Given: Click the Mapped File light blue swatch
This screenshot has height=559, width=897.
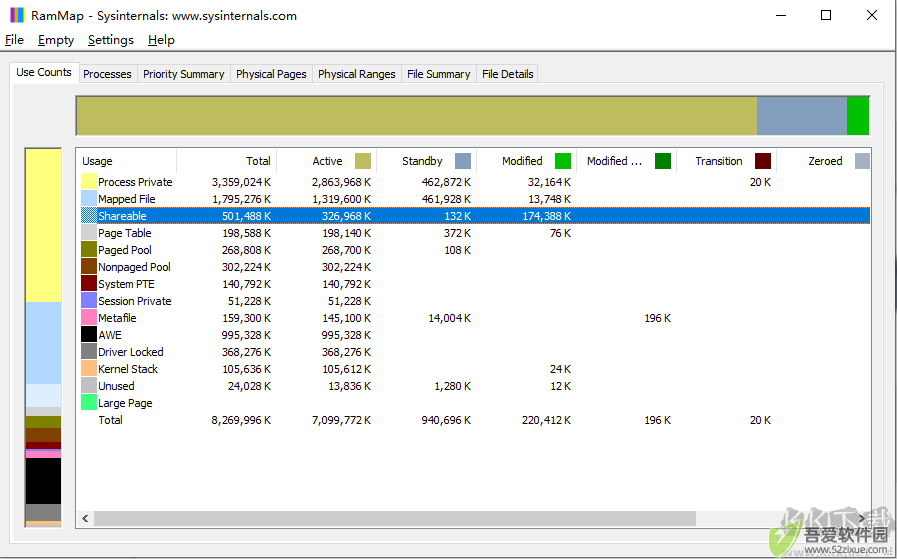Looking at the screenshot, I should [89, 199].
